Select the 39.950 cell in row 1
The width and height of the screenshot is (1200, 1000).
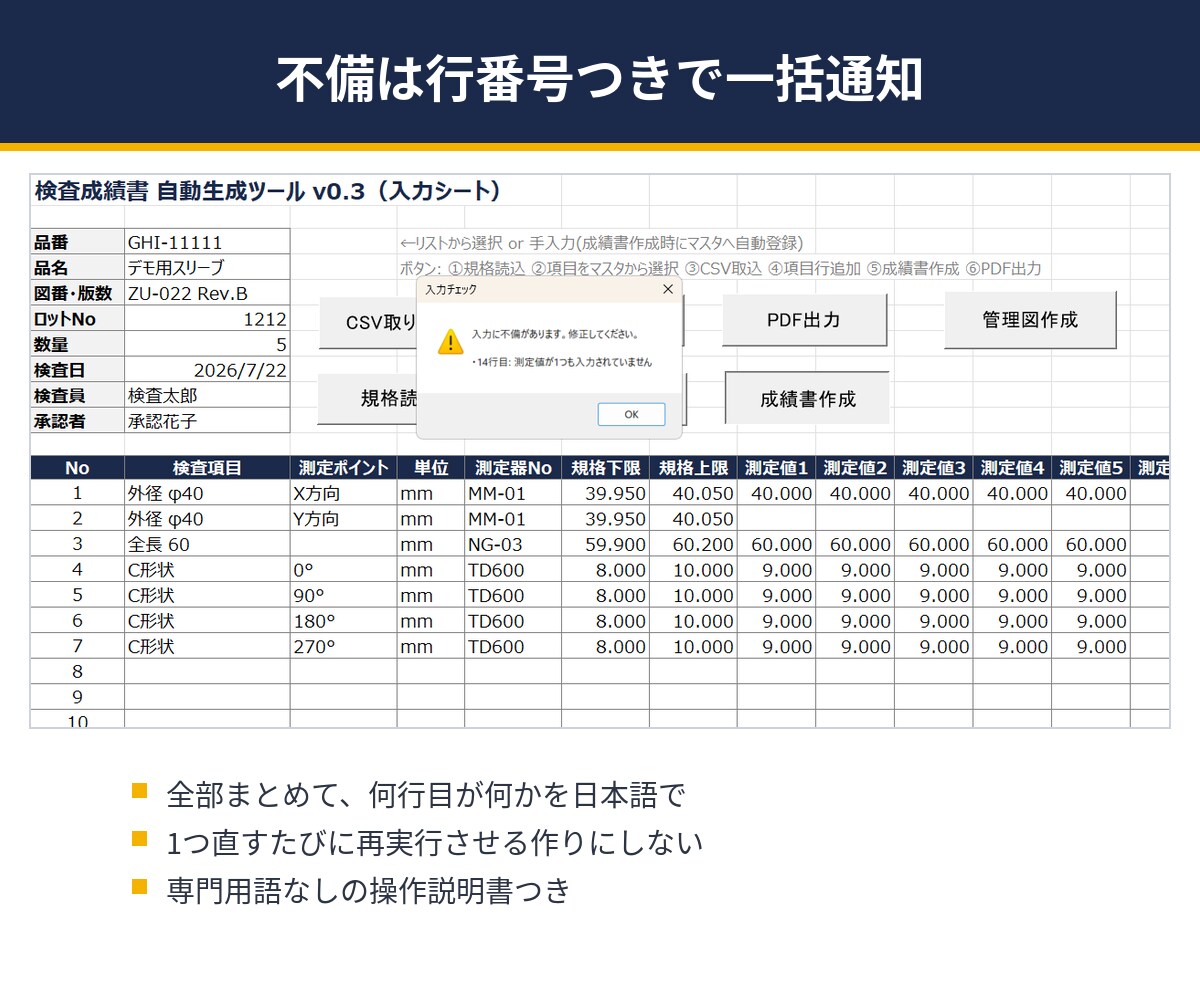[605, 493]
